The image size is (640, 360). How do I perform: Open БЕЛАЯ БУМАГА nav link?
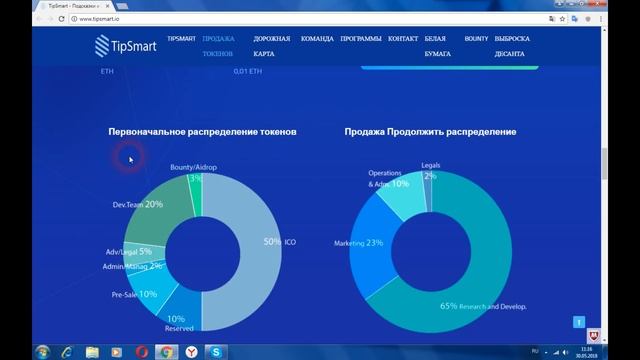coord(437,46)
